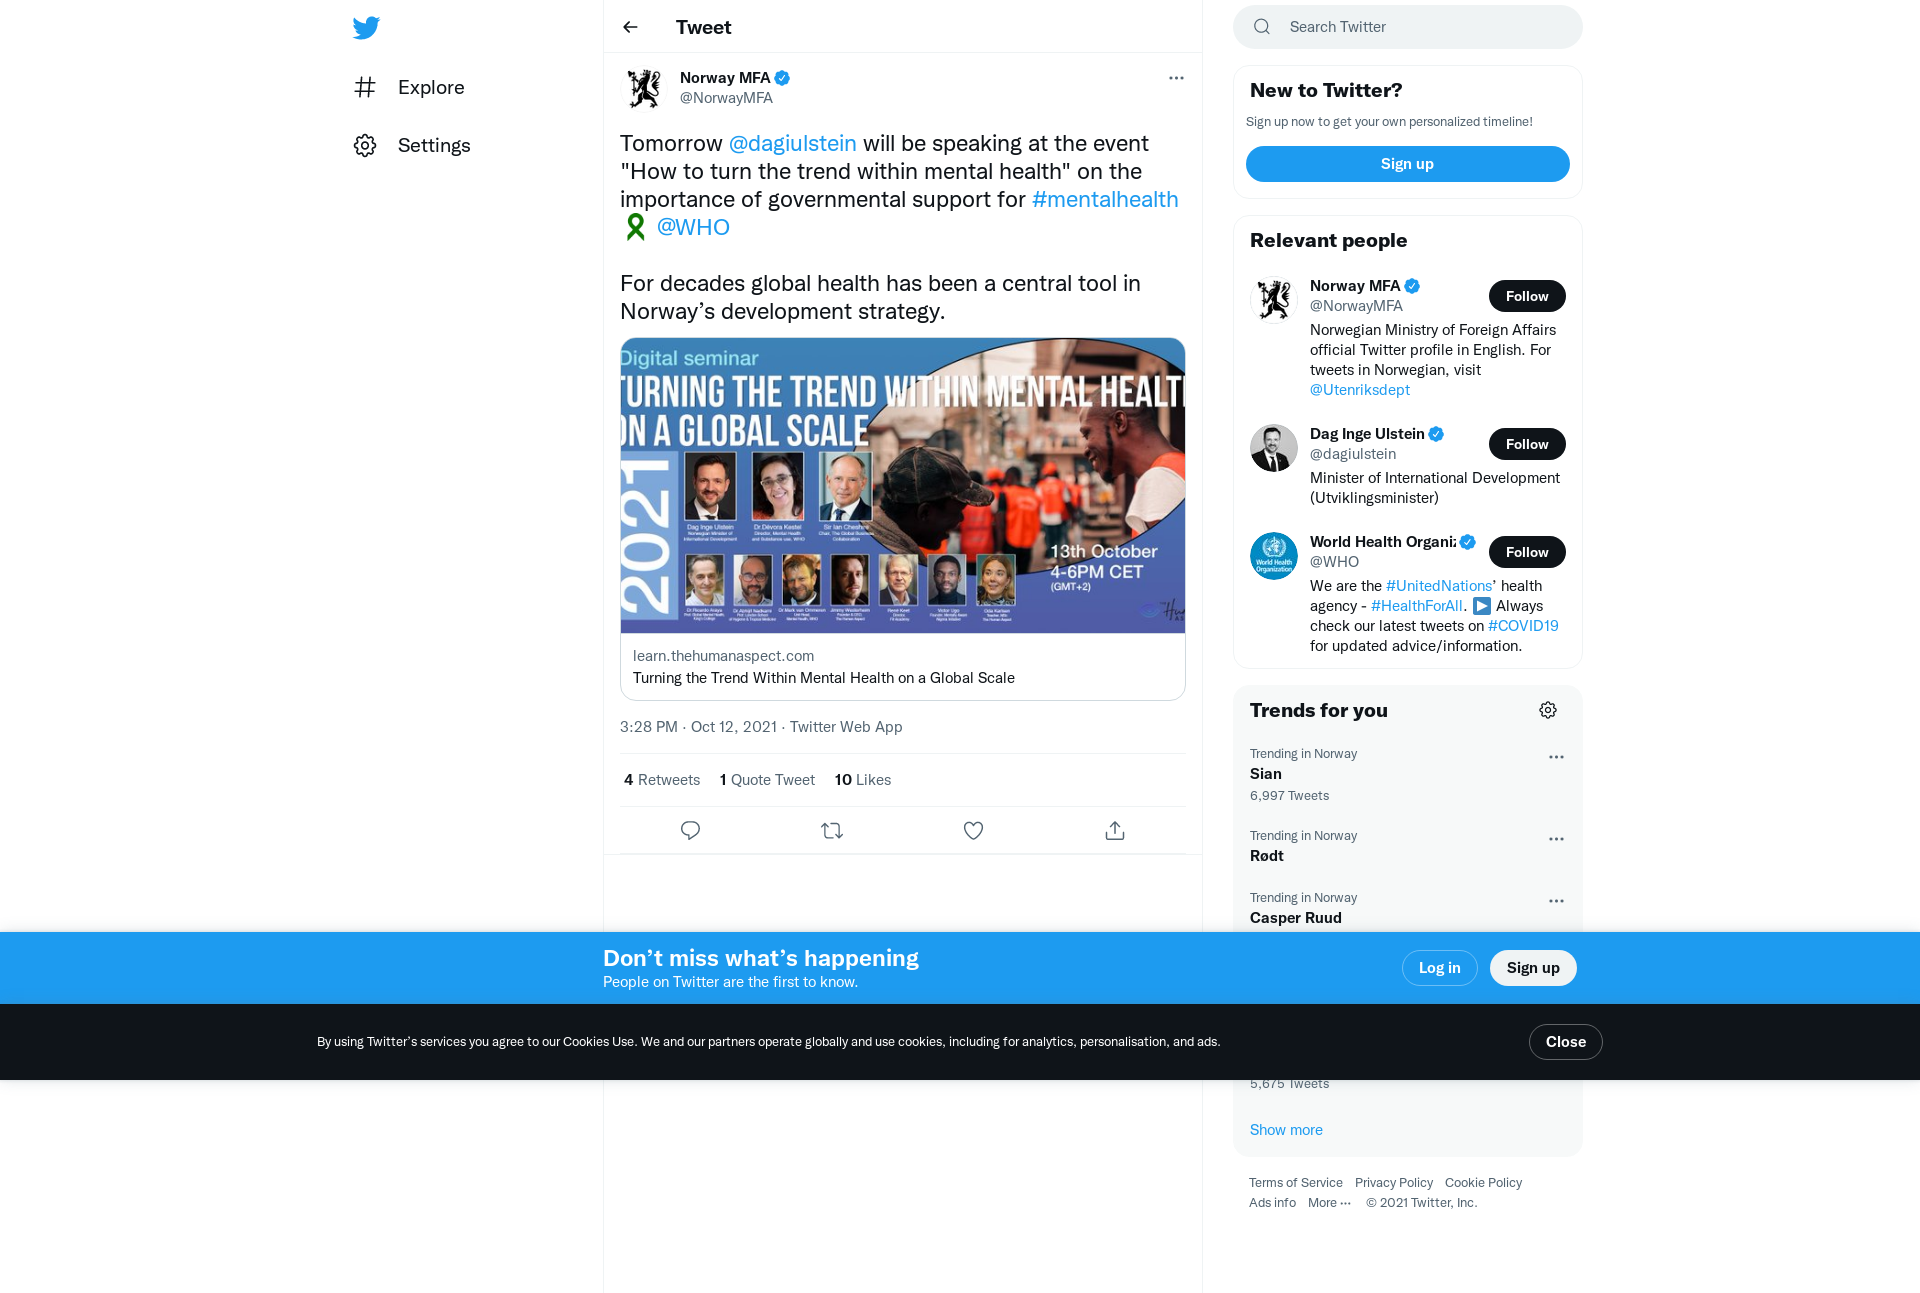Viewport: 1920px width, 1293px height.
Task: Open more options for Casper Ruud trend
Action: click(x=1556, y=901)
